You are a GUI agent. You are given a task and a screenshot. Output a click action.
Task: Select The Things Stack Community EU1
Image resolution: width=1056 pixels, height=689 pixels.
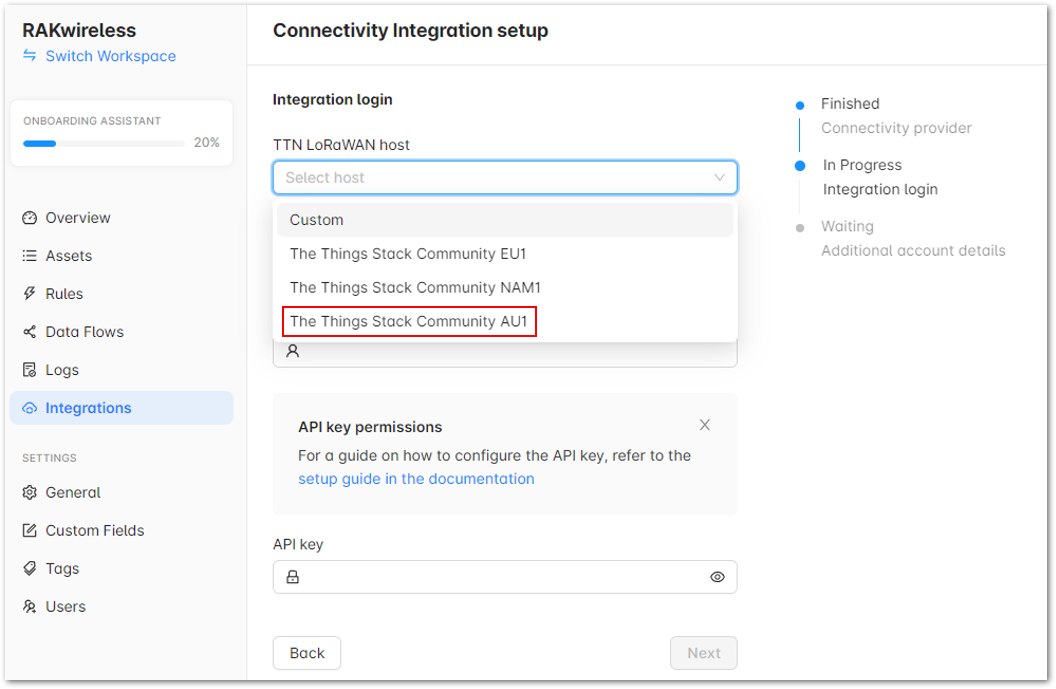[505, 254]
